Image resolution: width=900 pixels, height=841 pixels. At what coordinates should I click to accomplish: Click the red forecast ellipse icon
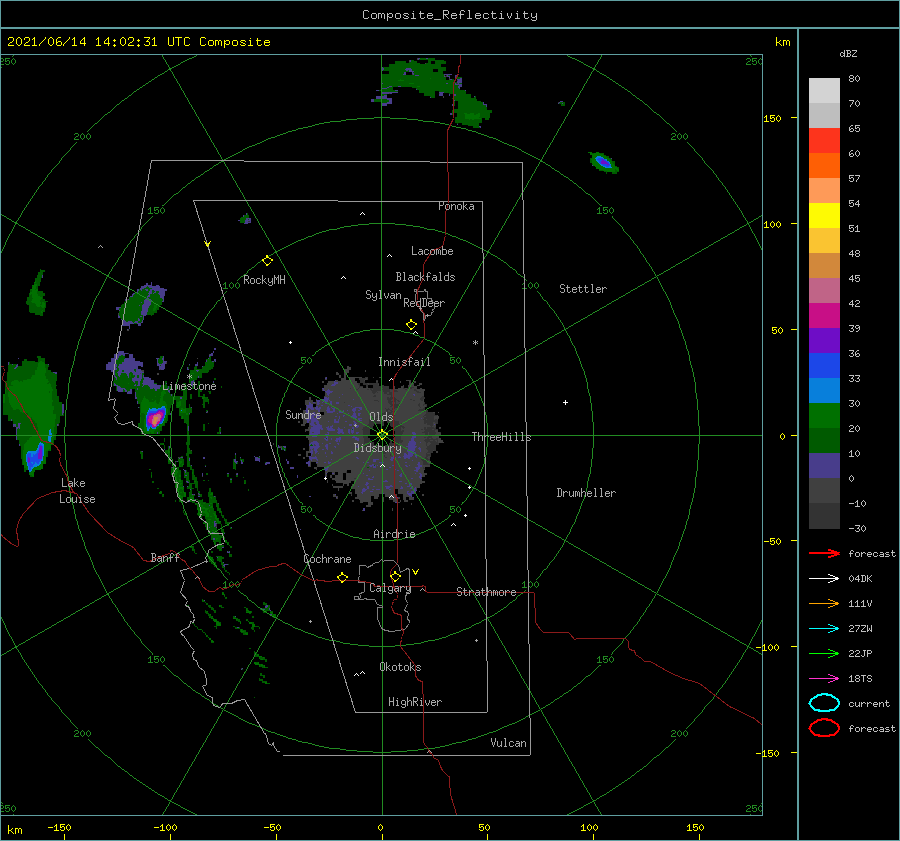point(824,728)
